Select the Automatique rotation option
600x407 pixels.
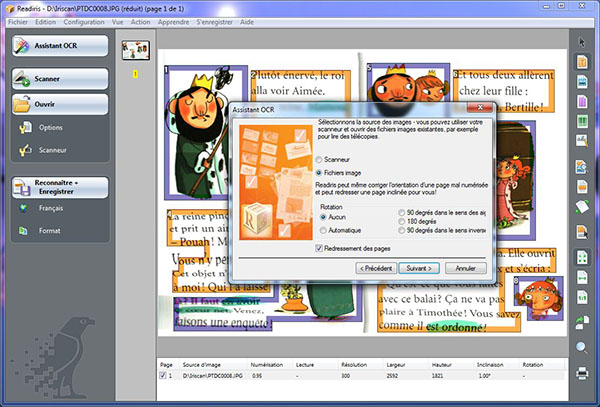[x=324, y=230]
